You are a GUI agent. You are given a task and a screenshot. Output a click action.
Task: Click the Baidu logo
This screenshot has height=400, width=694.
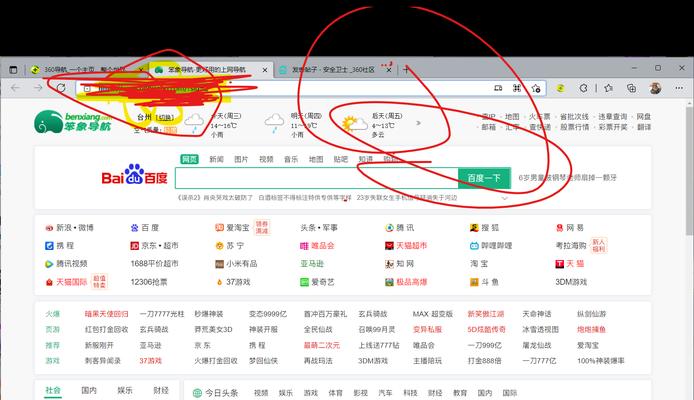(x=135, y=175)
